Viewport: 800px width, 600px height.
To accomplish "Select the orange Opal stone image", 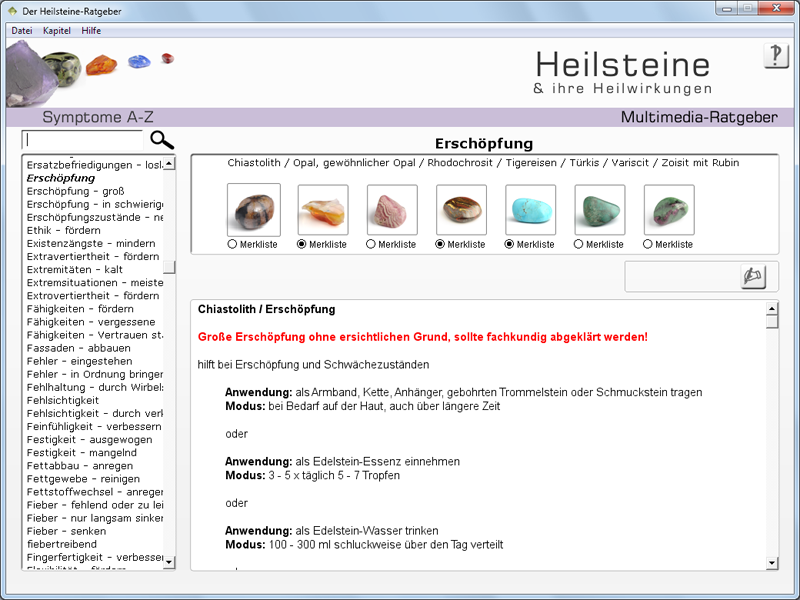I will tap(323, 210).
